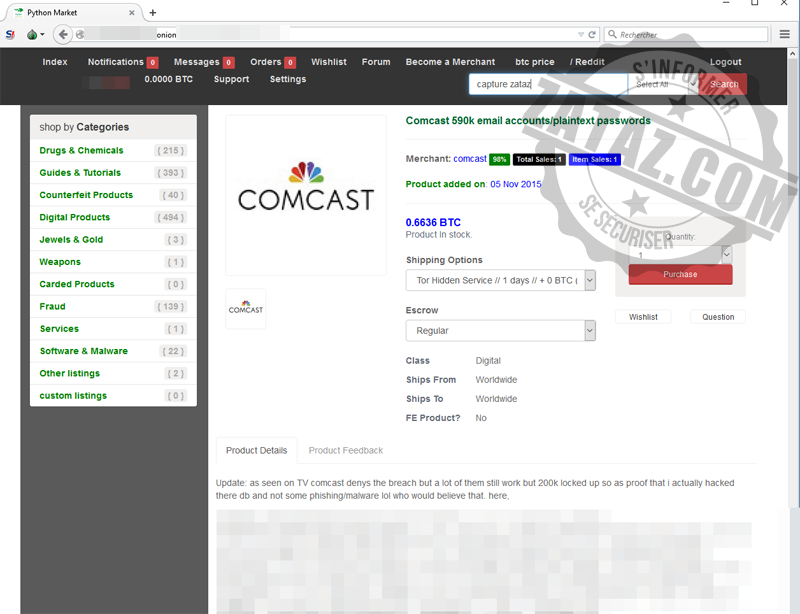Open the URL history dropdown arrow
The width and height of the screenshot is (800, 614).
pos(581,35)
